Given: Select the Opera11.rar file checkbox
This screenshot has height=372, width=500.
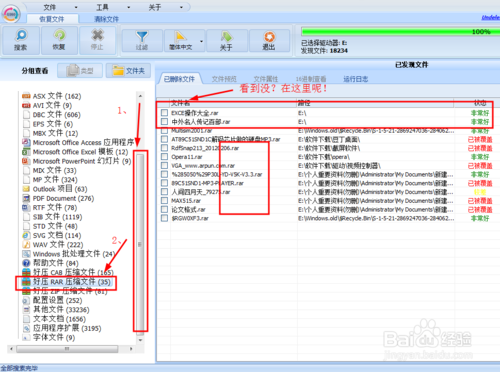Looking at the screenshot, I should (x=164, y=157).
